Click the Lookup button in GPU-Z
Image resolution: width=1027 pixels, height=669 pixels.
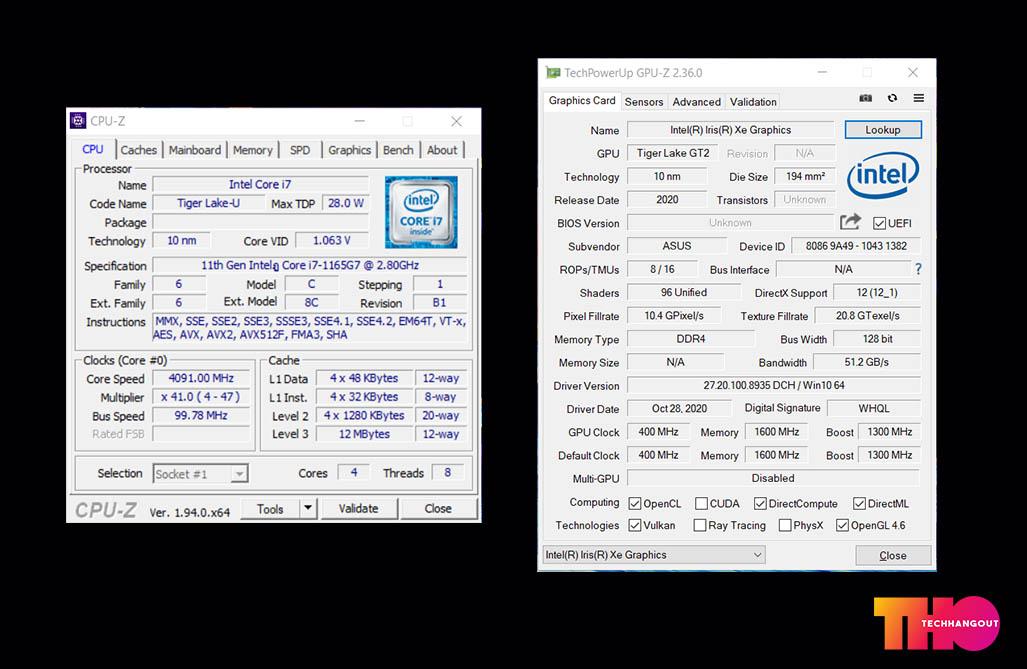point(883,130)
